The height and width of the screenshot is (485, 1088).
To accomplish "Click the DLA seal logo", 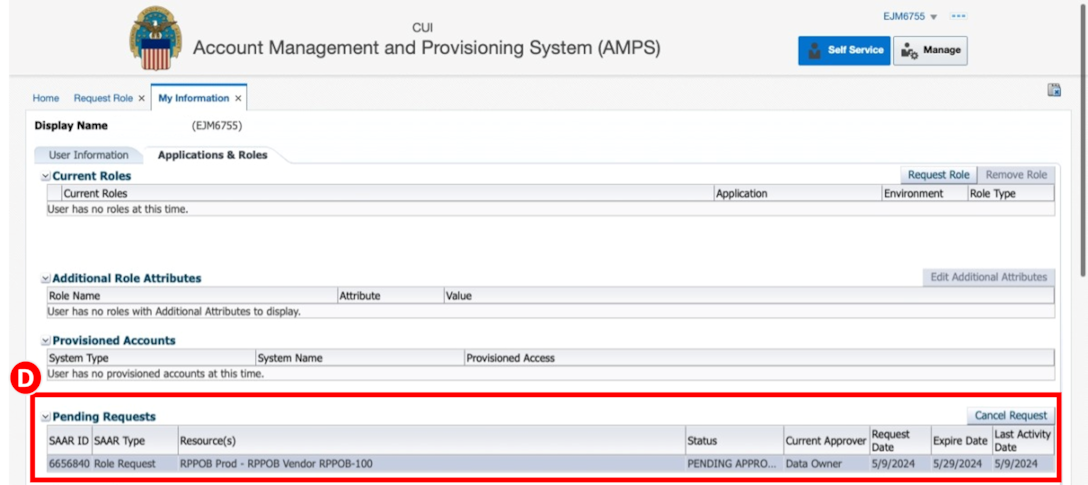I will click(155, 38).
